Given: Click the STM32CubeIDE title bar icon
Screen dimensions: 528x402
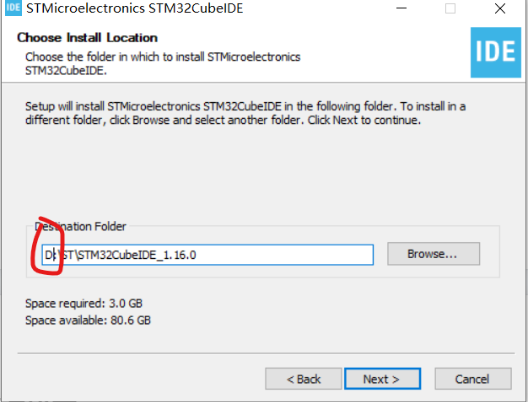Looking at the screenshot, I should point(13,7).
